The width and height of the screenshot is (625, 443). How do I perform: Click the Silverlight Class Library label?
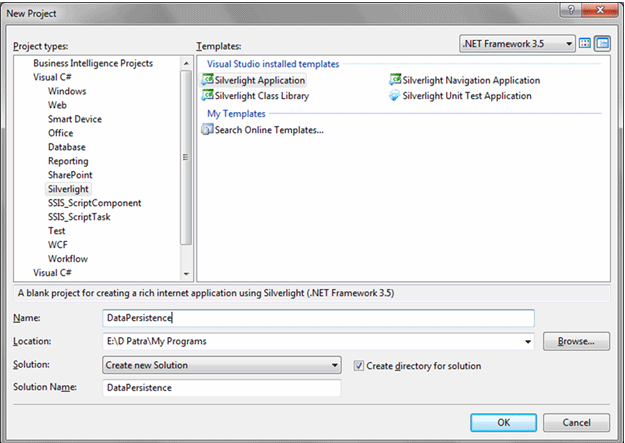(262, 96)
